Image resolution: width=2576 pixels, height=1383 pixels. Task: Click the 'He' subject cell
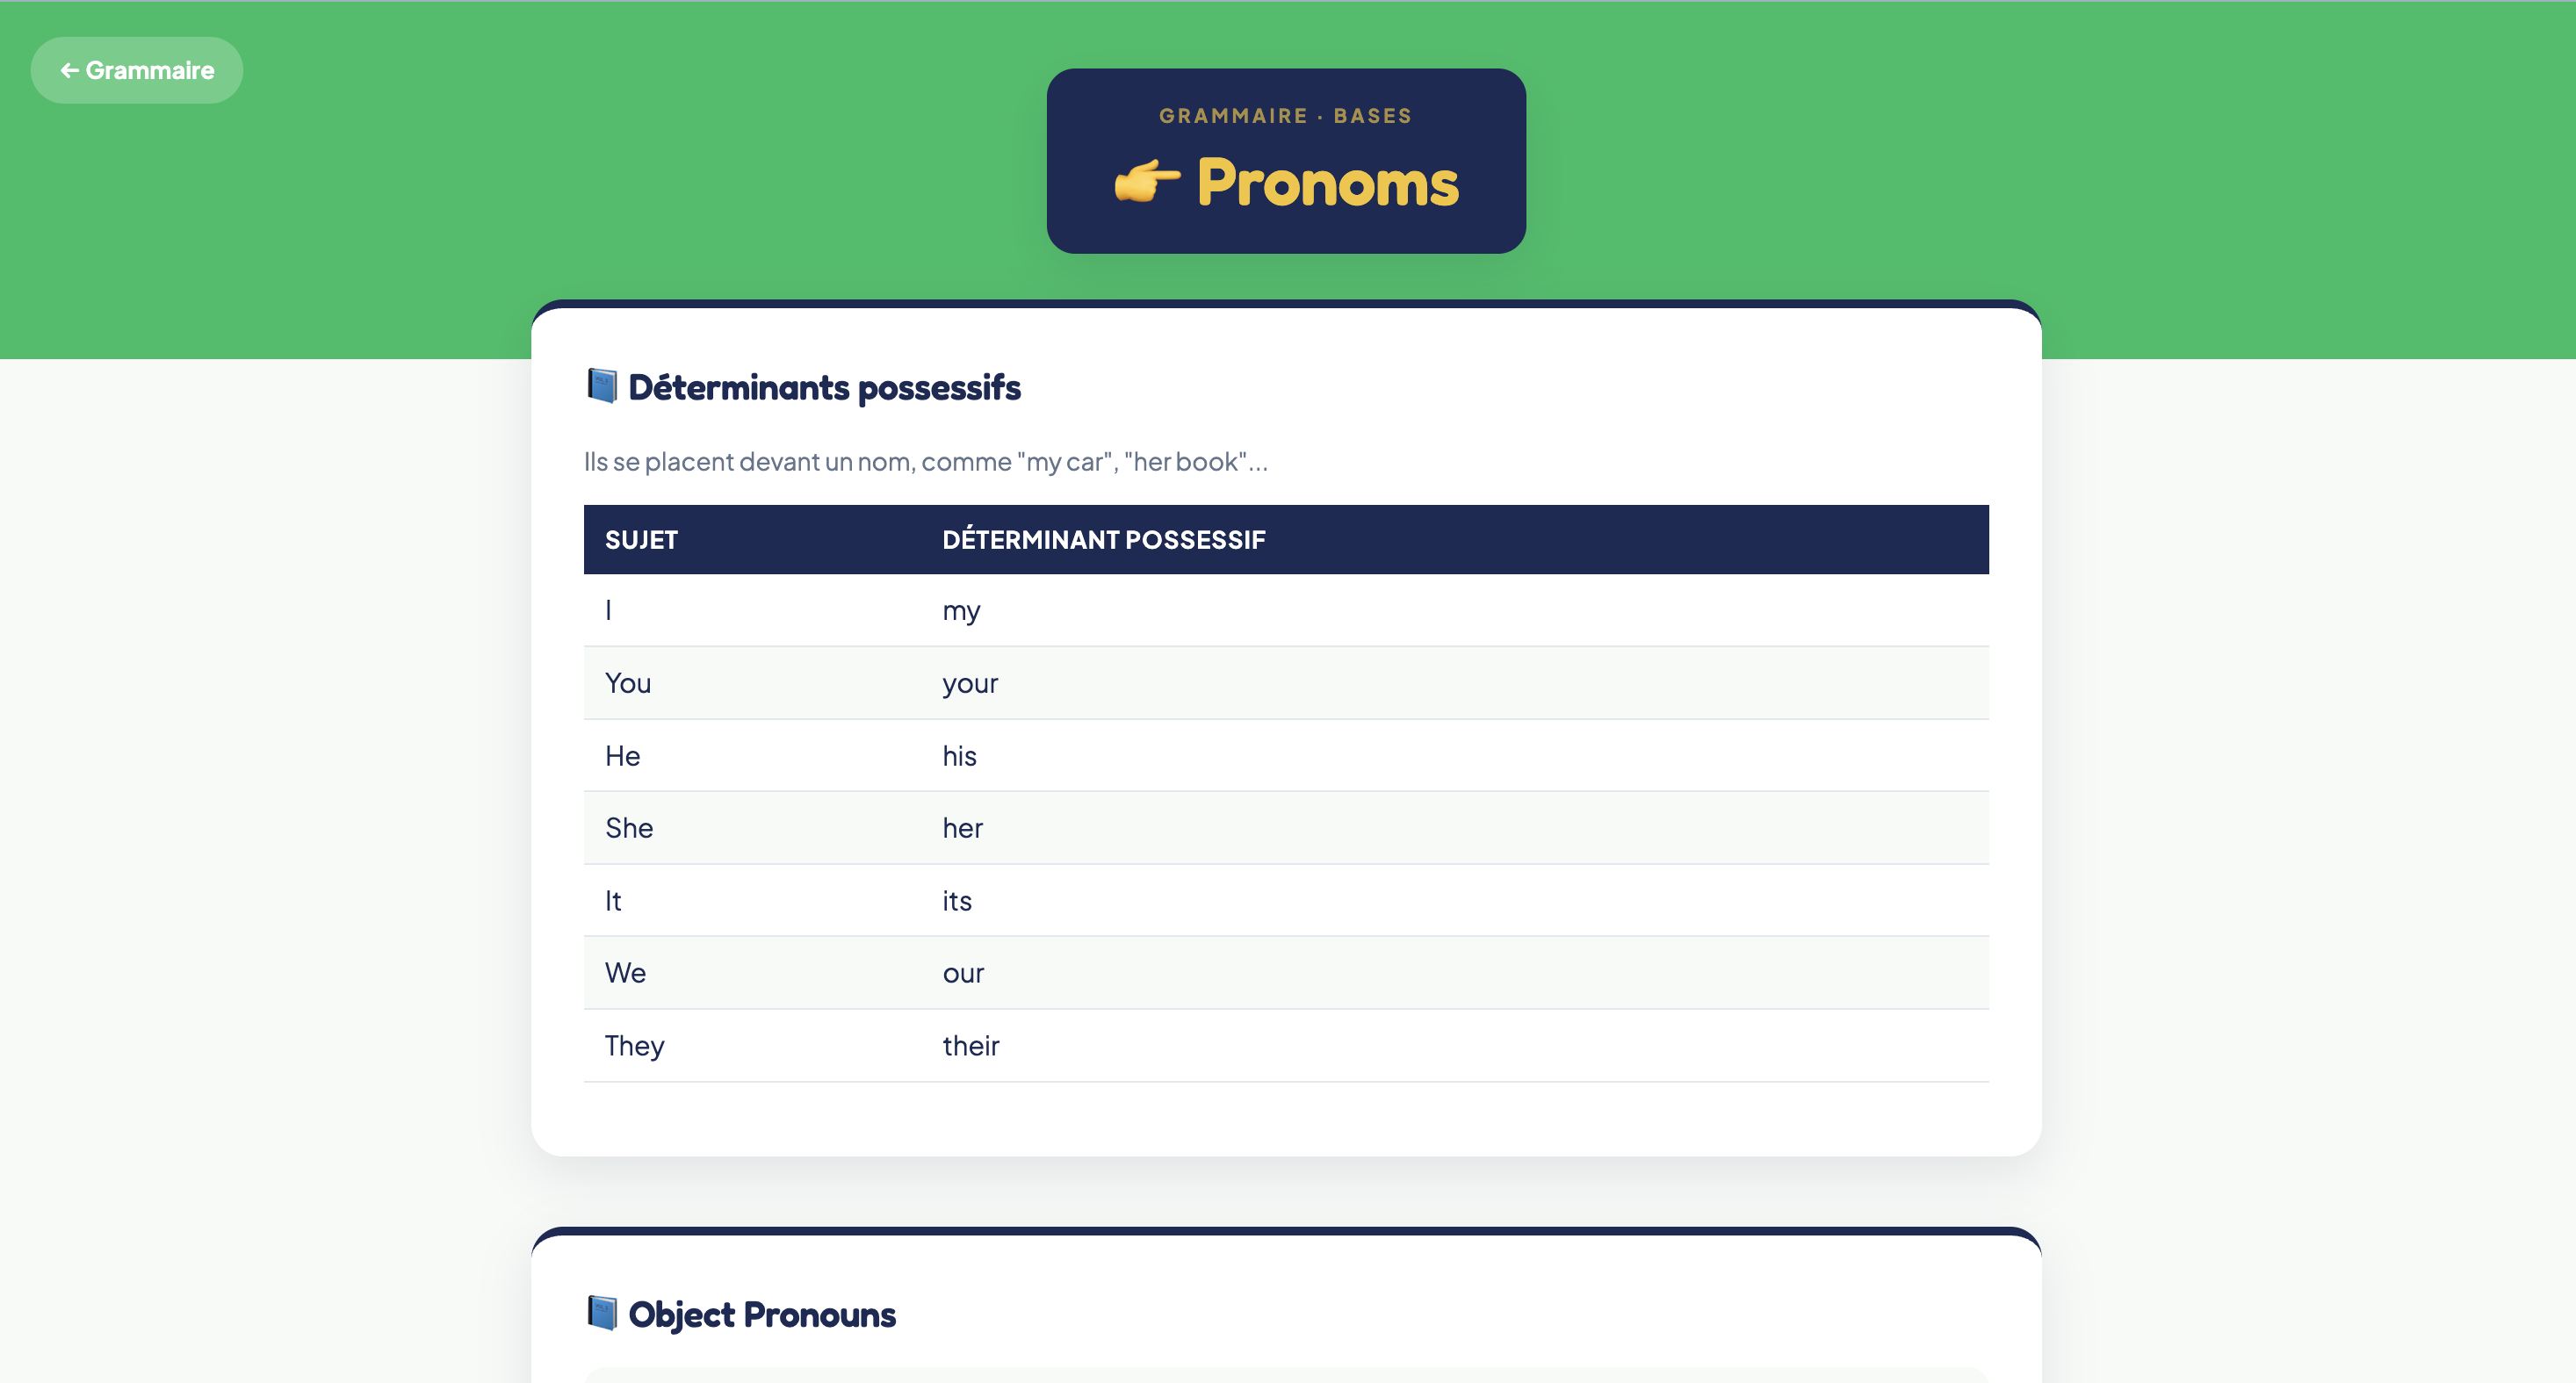pyautogui.click(x=753, y=756)
